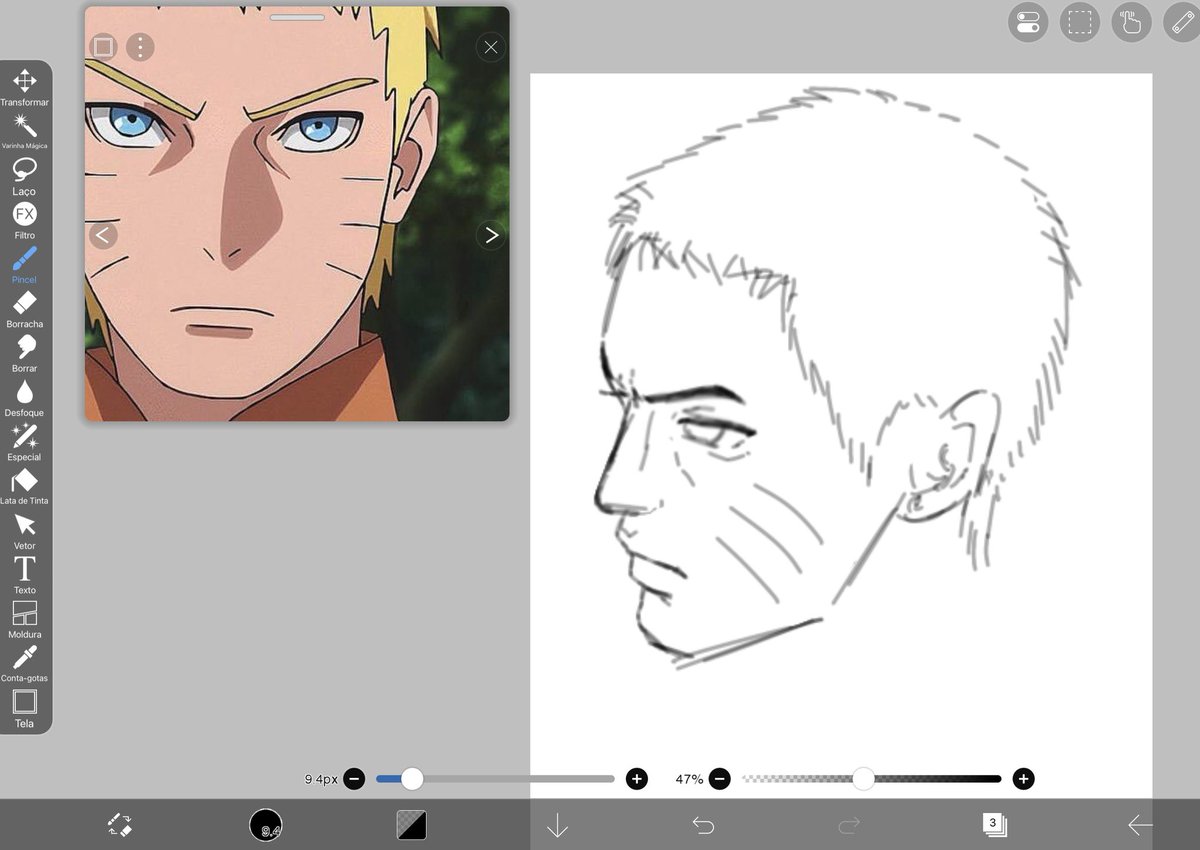This screenshot has width=1200, height=850.
Task: Open the color swatch square
Action: click(412, 825)
